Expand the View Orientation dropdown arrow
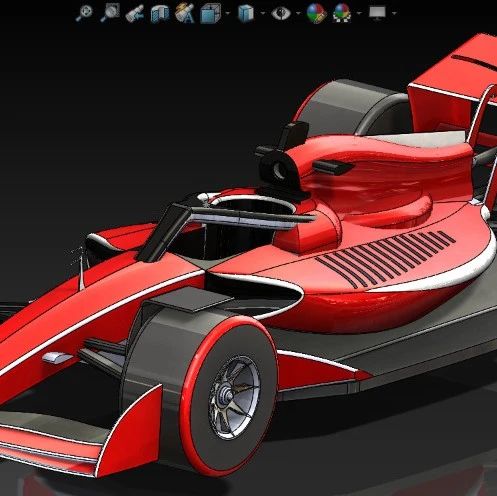This screenshot has width=497, height=496. pos(228,13)
